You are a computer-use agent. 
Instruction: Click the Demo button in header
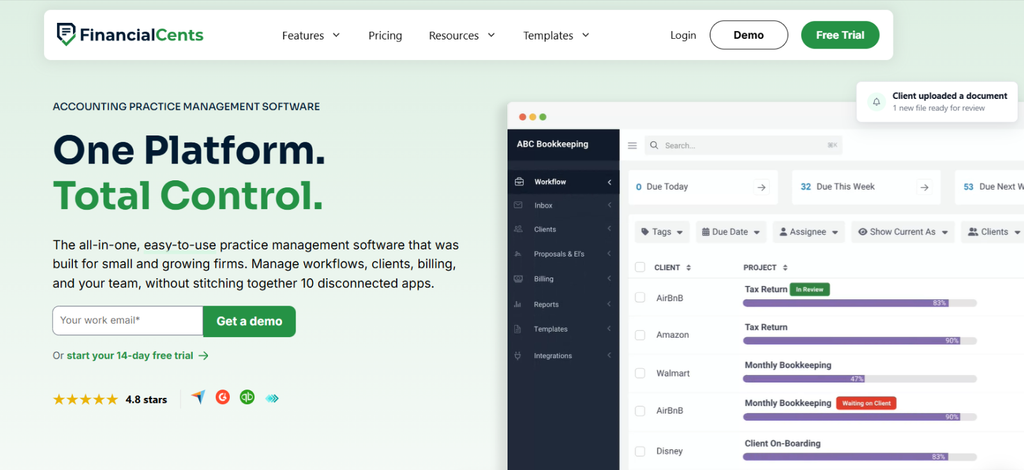749,35
